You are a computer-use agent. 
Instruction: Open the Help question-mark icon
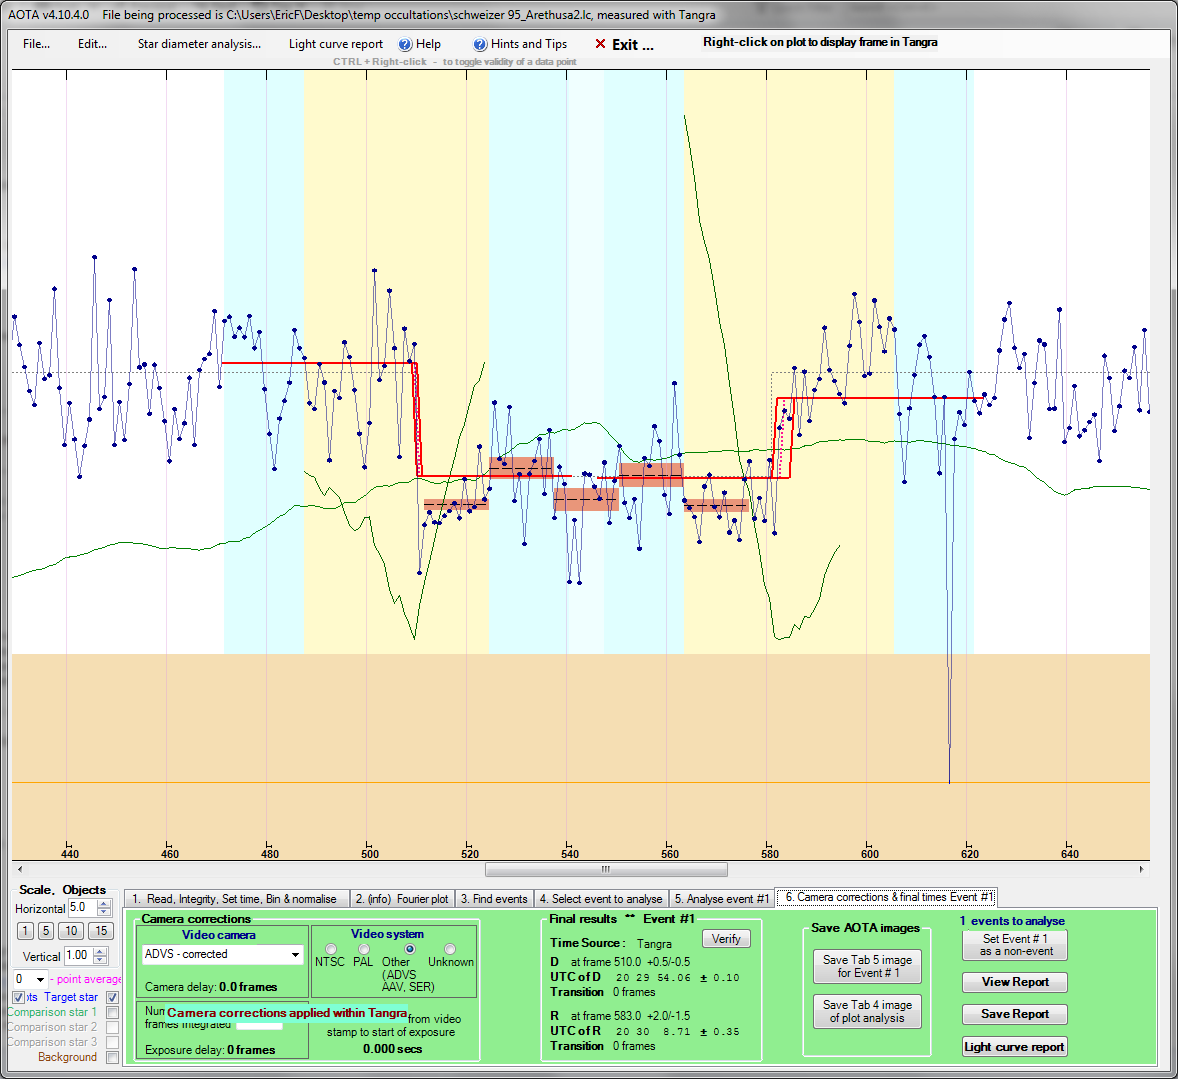click(405, 45)
